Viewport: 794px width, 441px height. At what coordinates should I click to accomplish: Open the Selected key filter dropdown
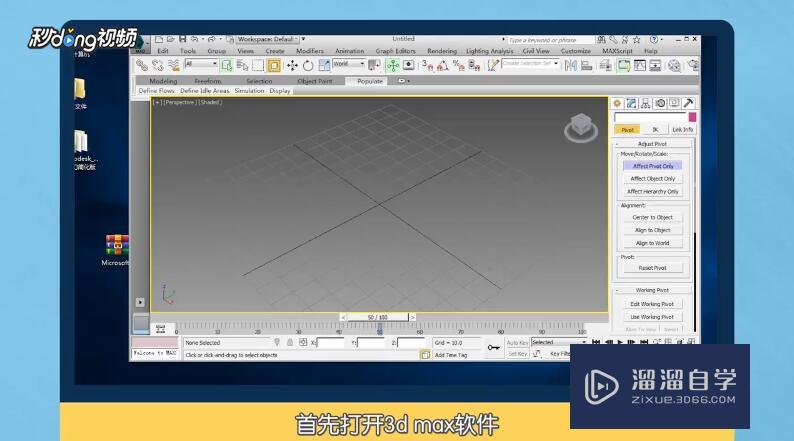[559, 342]
